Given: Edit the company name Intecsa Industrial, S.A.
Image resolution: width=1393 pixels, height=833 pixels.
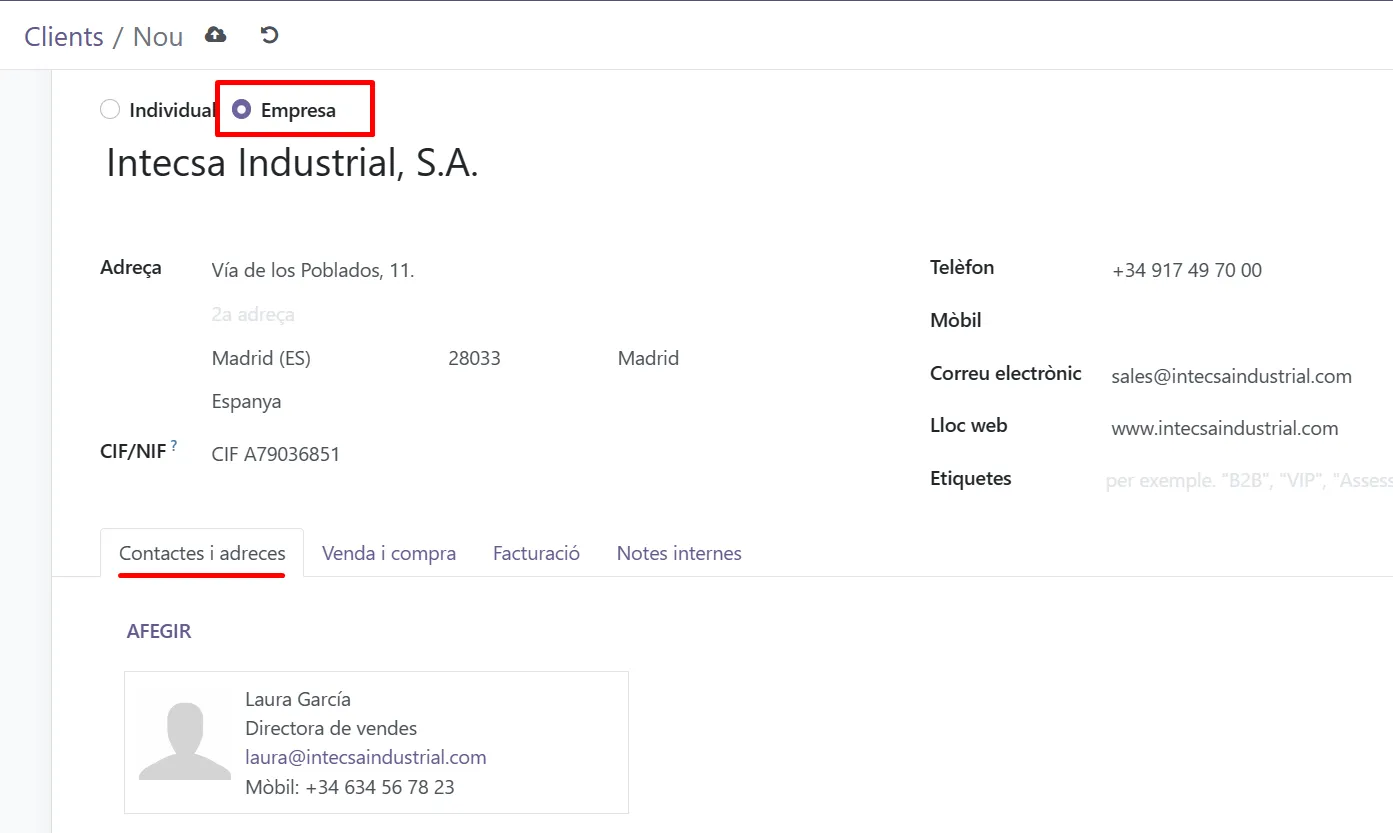Looking at the screenshot, I should coord(292,164).
